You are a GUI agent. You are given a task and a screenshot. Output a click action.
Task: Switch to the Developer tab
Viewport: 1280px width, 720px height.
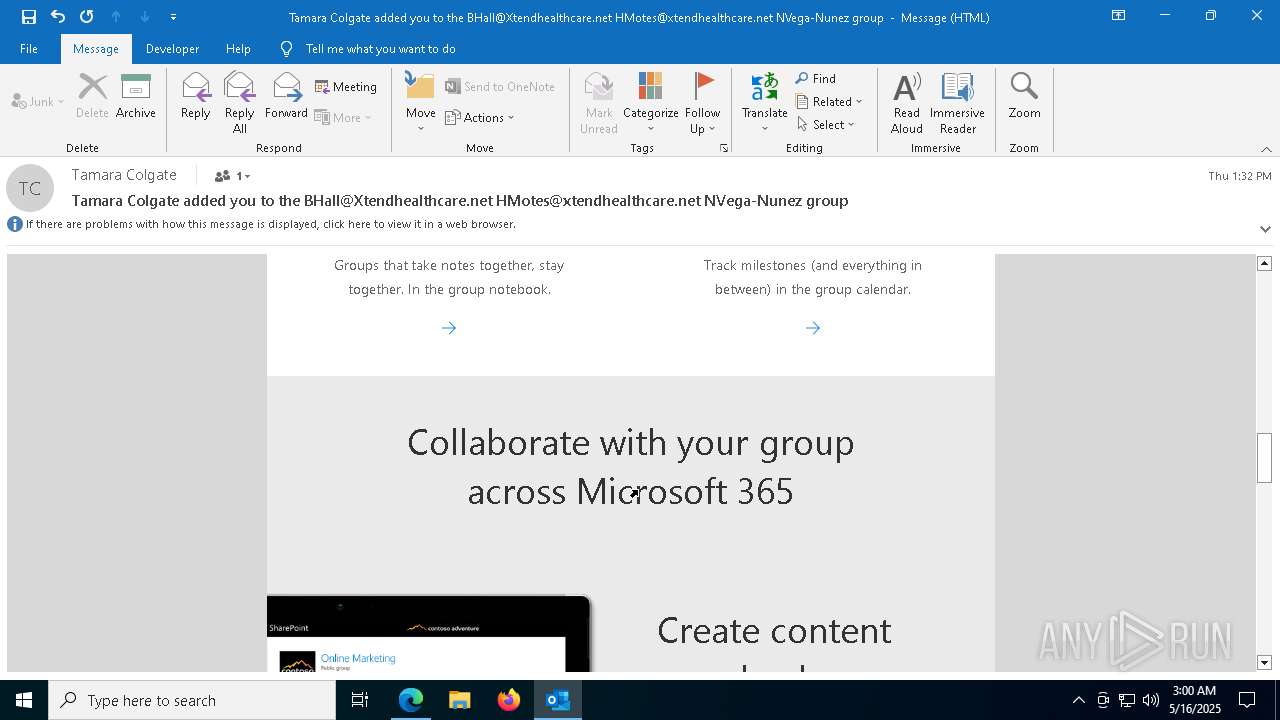point(172,48)
